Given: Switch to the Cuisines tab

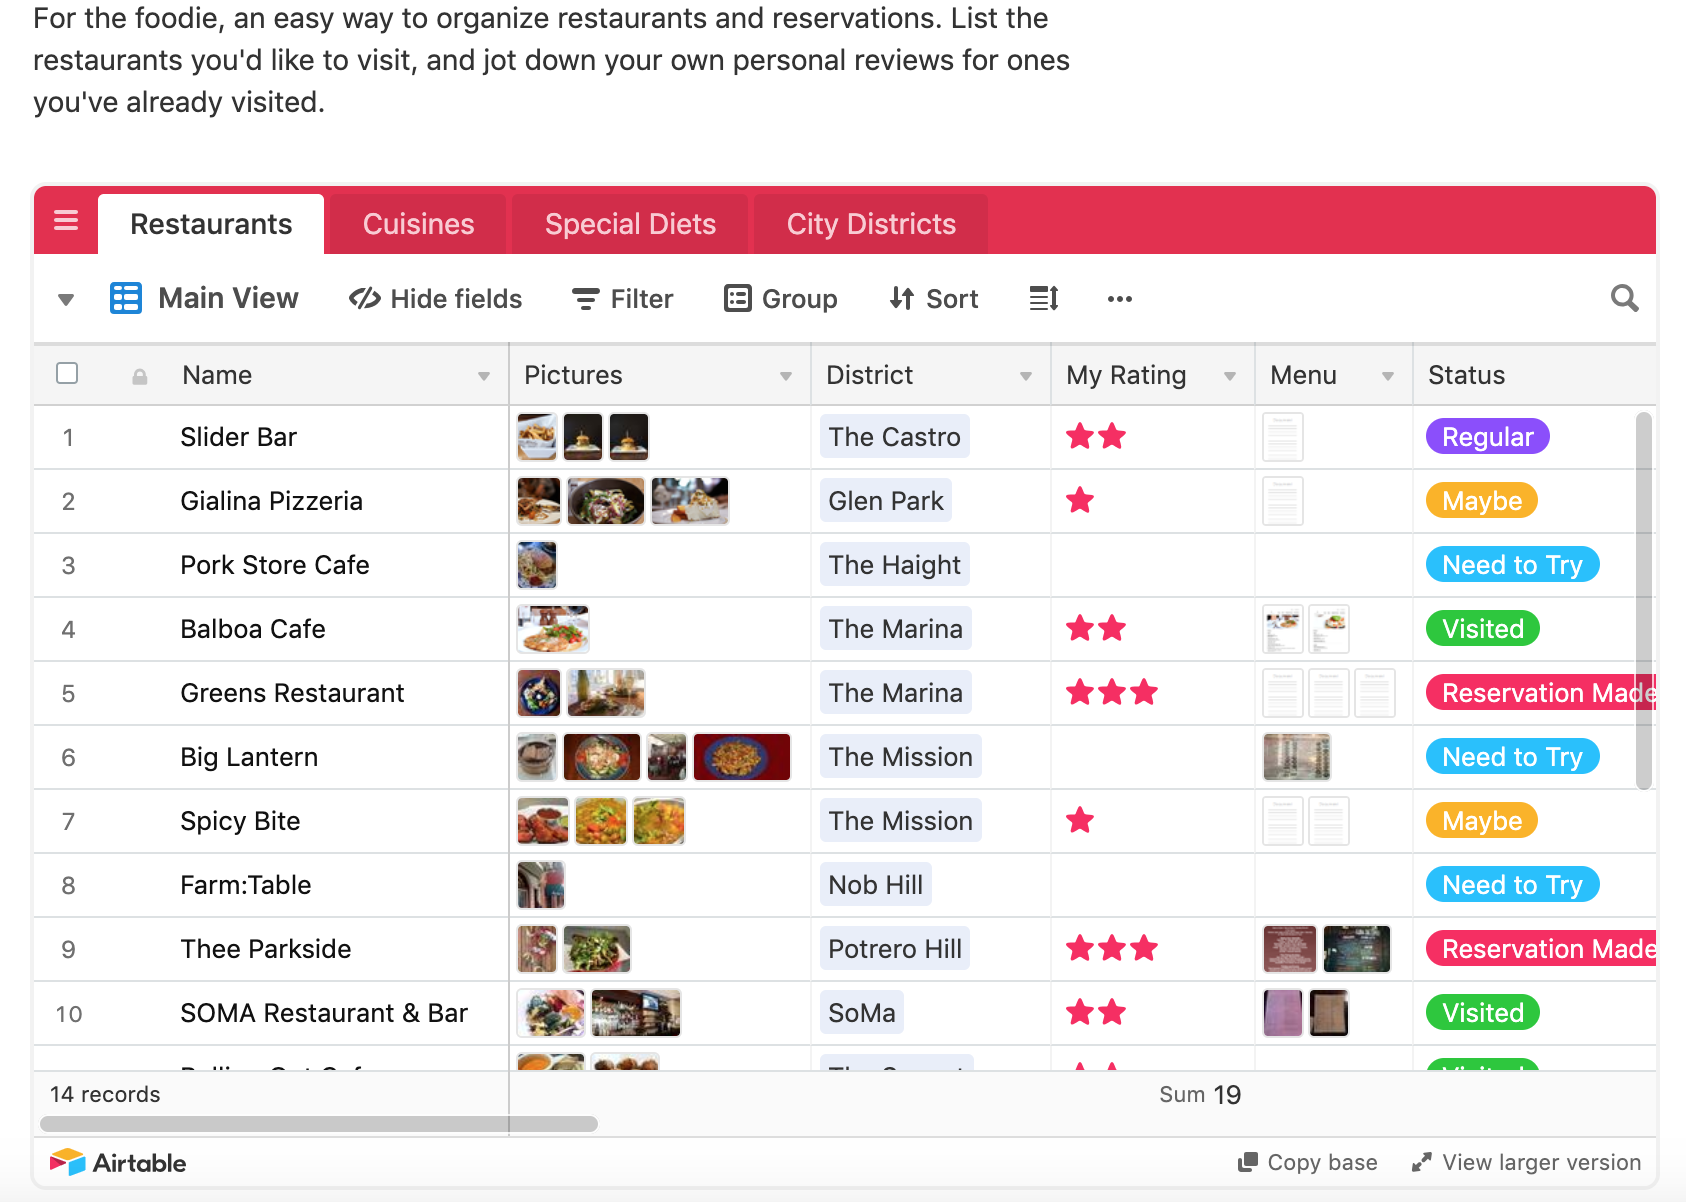Looking at the screenshot, I should point(418,224).
